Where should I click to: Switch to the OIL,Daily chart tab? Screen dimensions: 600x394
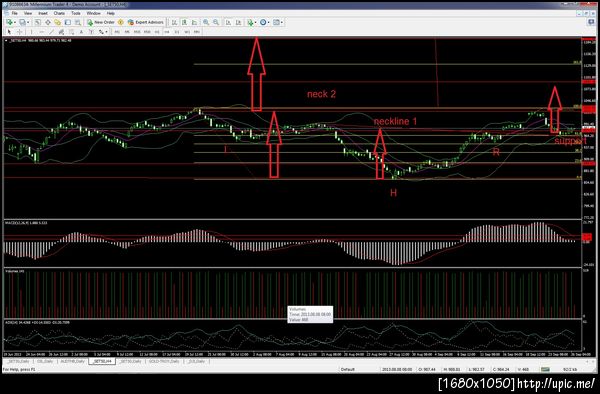pyautogui.click(x=45, y=361)
